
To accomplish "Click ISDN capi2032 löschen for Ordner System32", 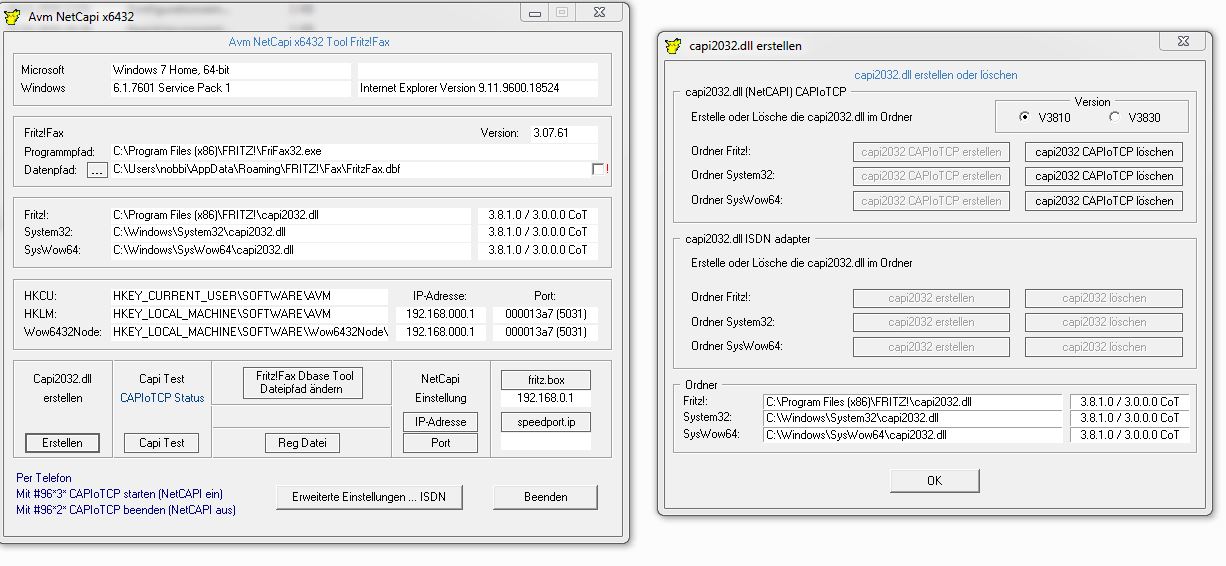I will [x=1104, y=322].
